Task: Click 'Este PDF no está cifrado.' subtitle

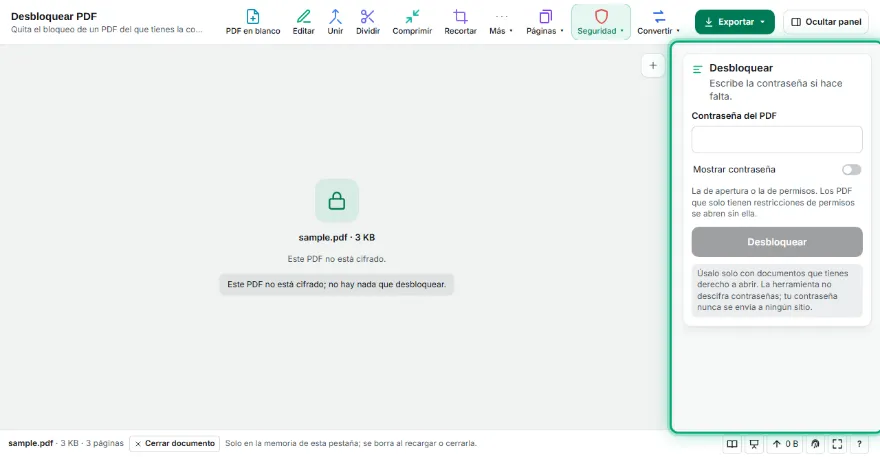Action: pos(337,259)
